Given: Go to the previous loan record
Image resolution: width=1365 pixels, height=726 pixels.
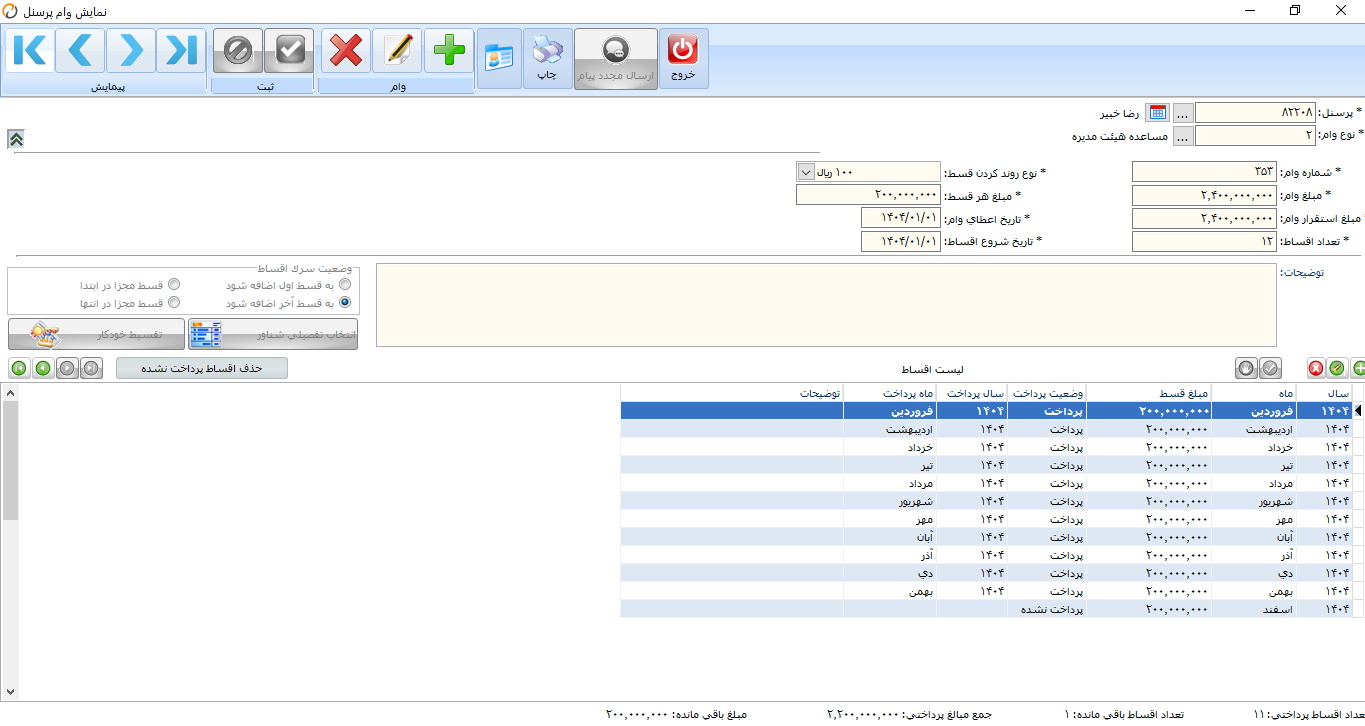Looking at the screenshot, I should coord(81,50).
